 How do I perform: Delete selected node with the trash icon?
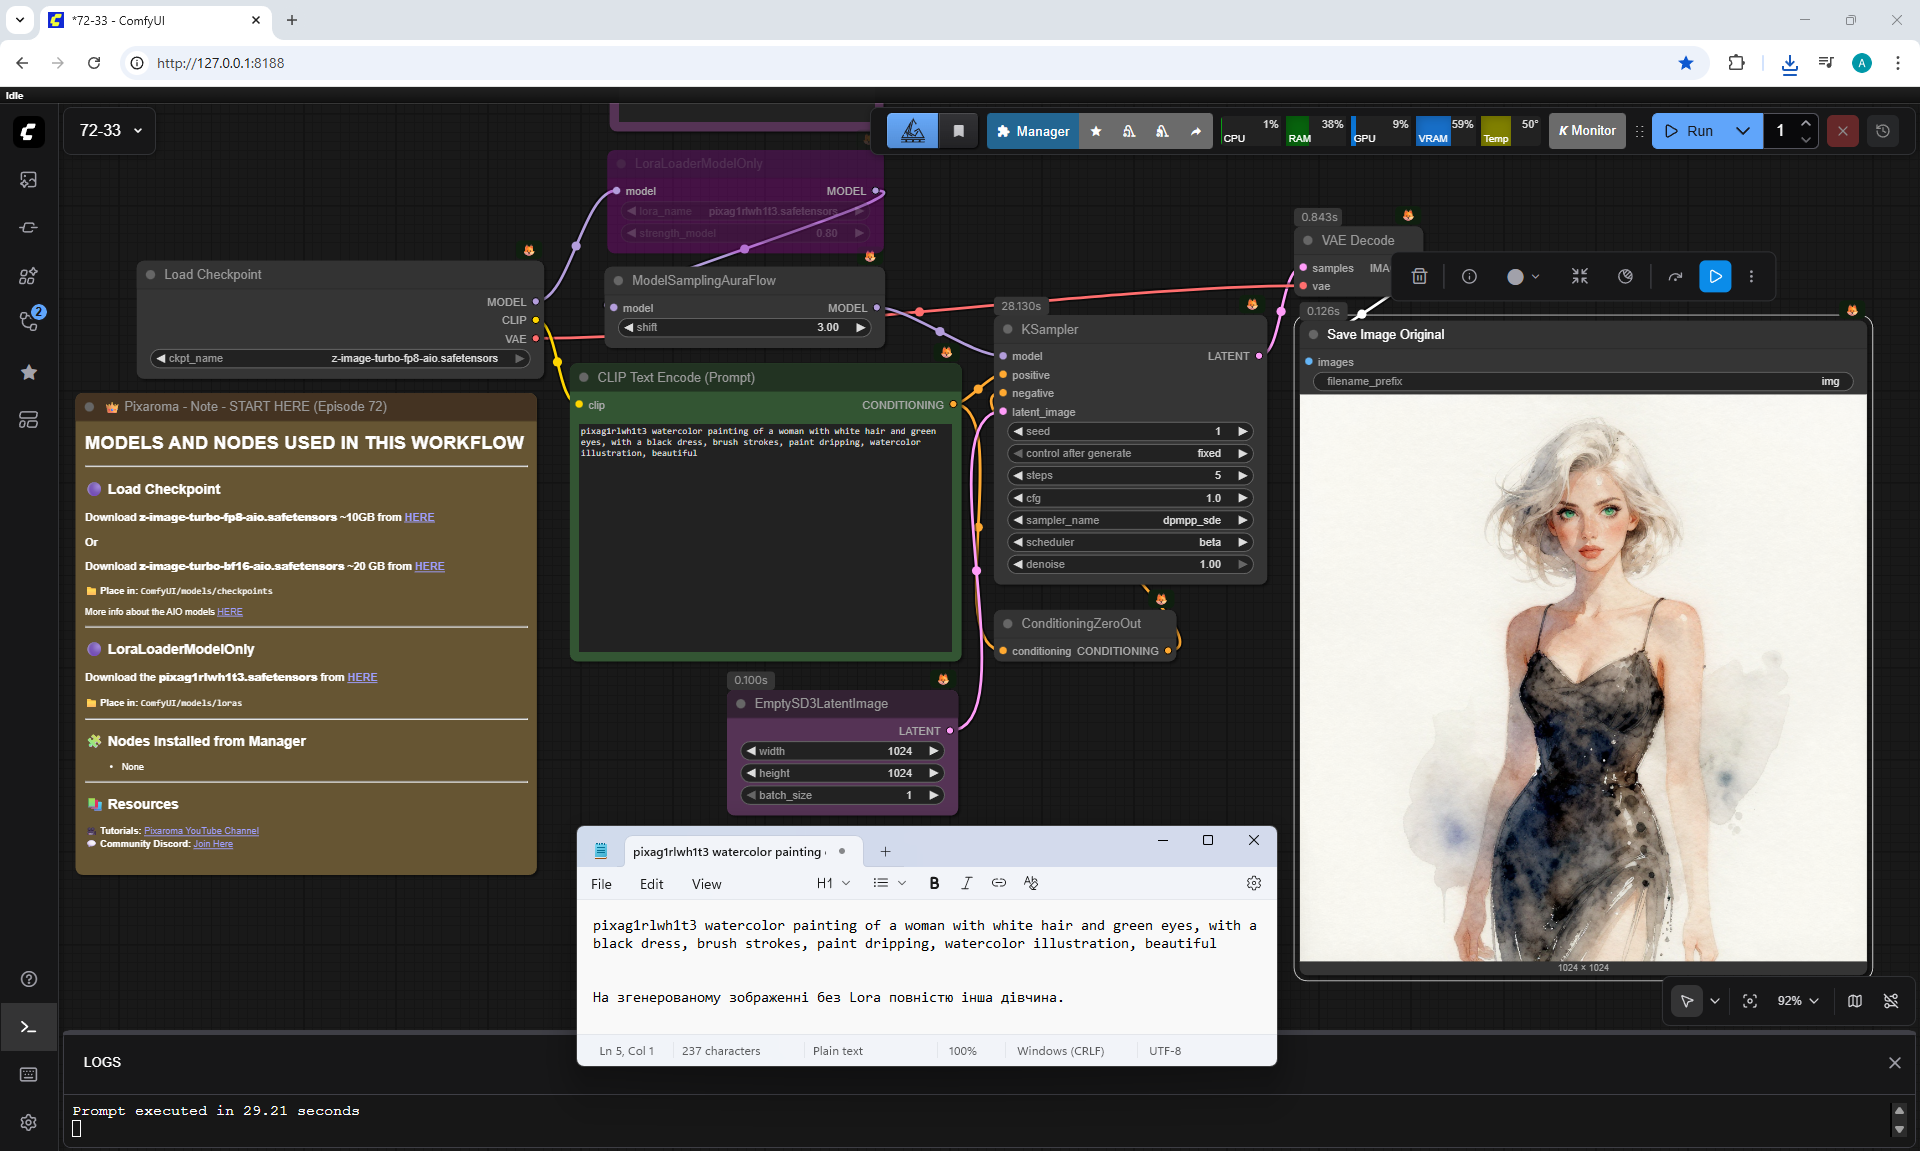pyautogui.click(x=1419, y=277)
